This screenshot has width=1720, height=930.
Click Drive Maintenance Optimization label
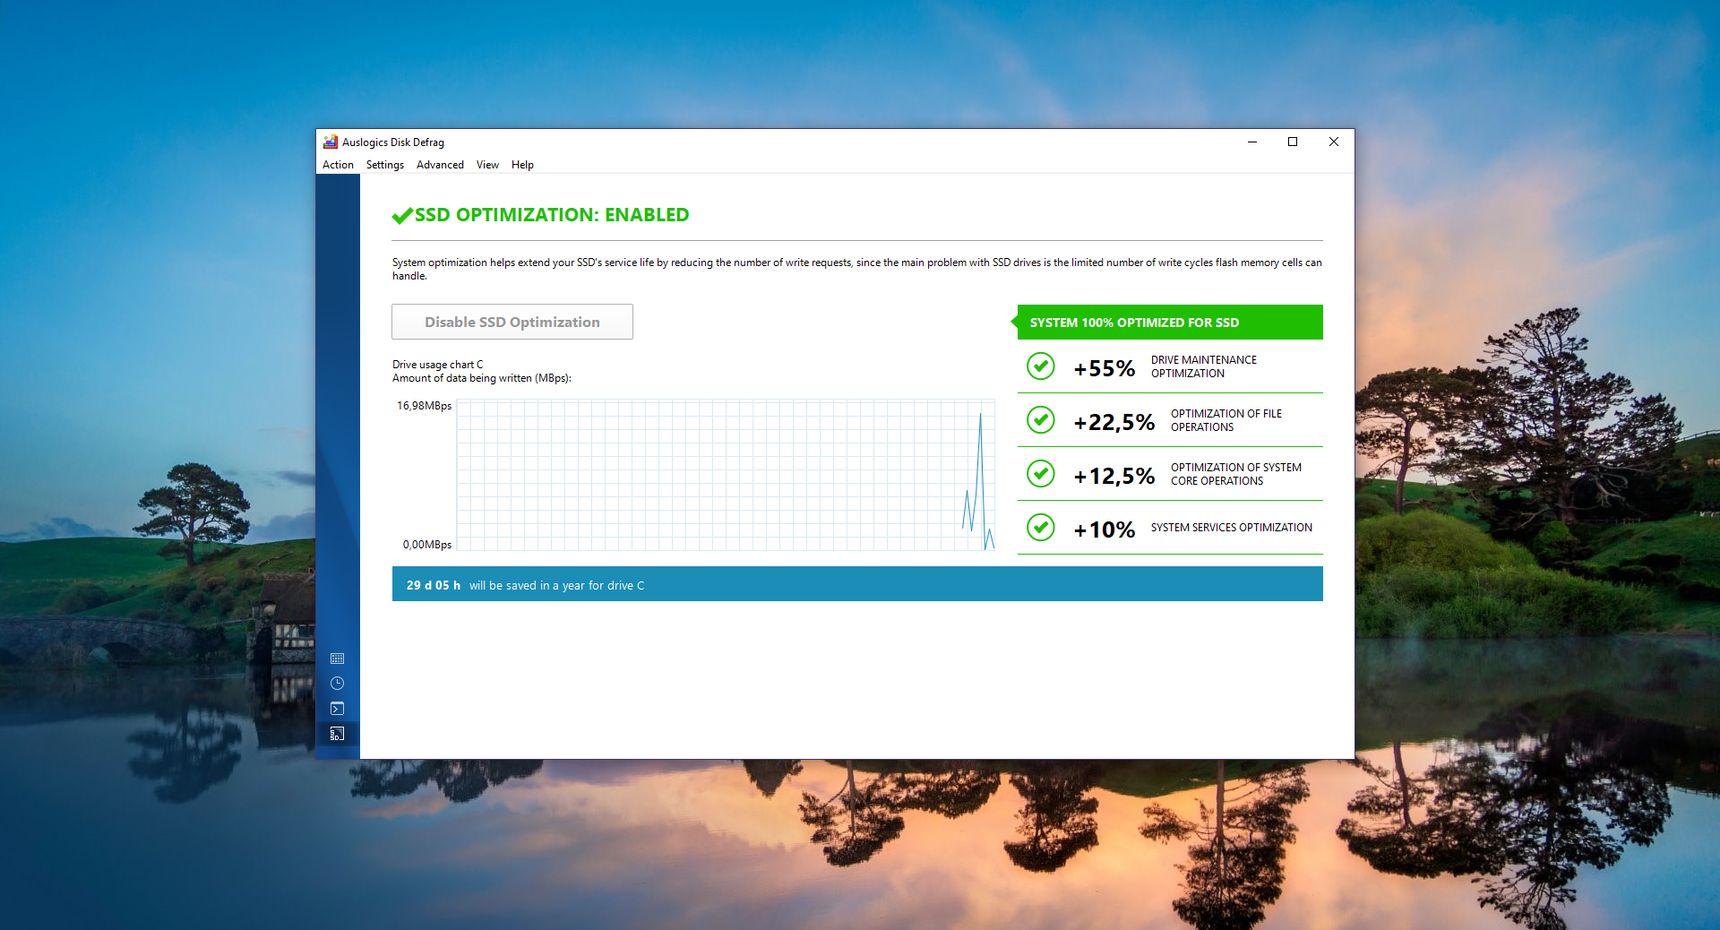[1204, 367]
